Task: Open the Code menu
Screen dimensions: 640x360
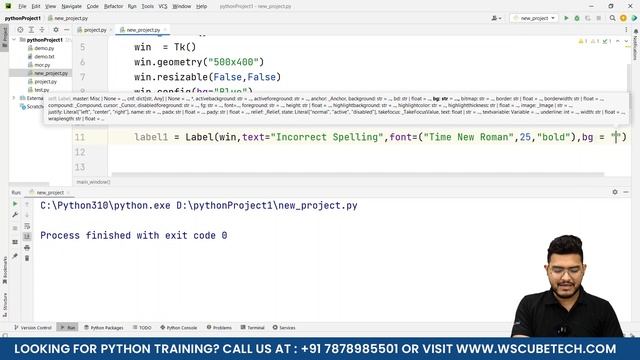Action: pos(93,6)
